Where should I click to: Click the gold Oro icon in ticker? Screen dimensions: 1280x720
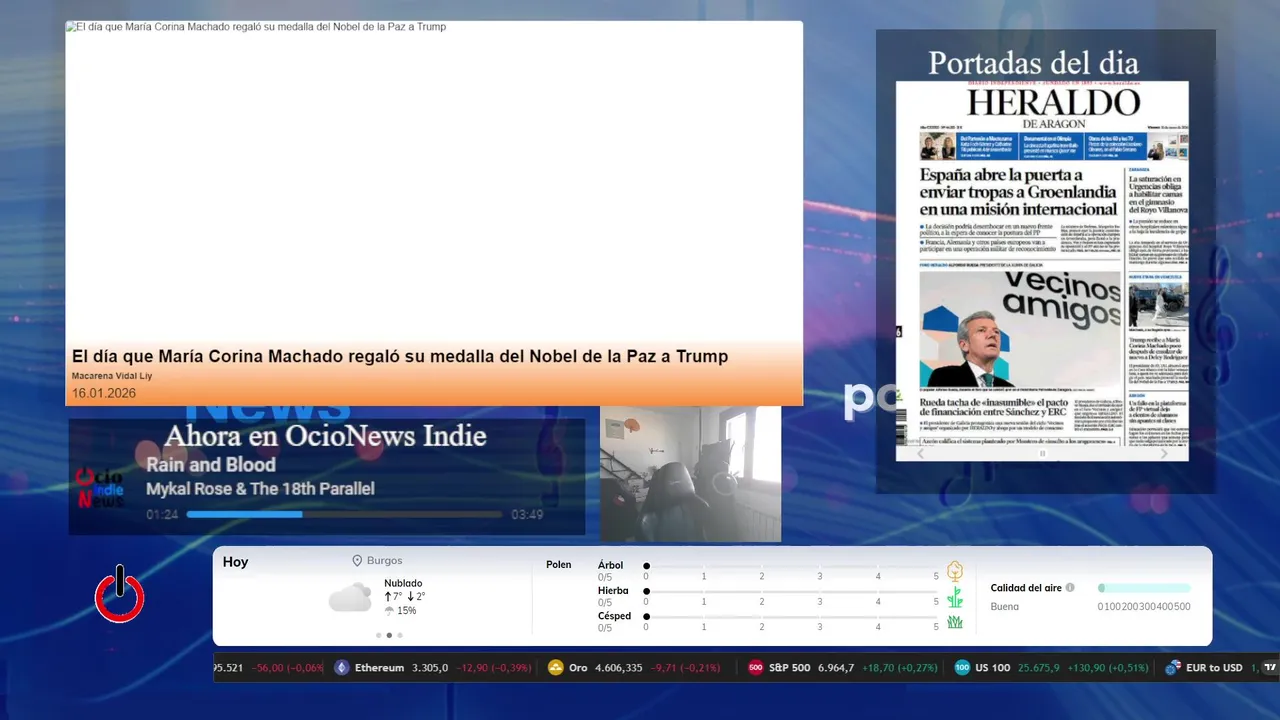coord(556,668)
